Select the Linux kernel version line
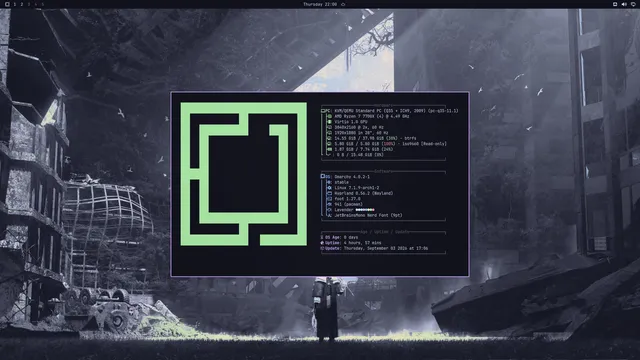The image size is (640, 360). (x=356, y=188)
